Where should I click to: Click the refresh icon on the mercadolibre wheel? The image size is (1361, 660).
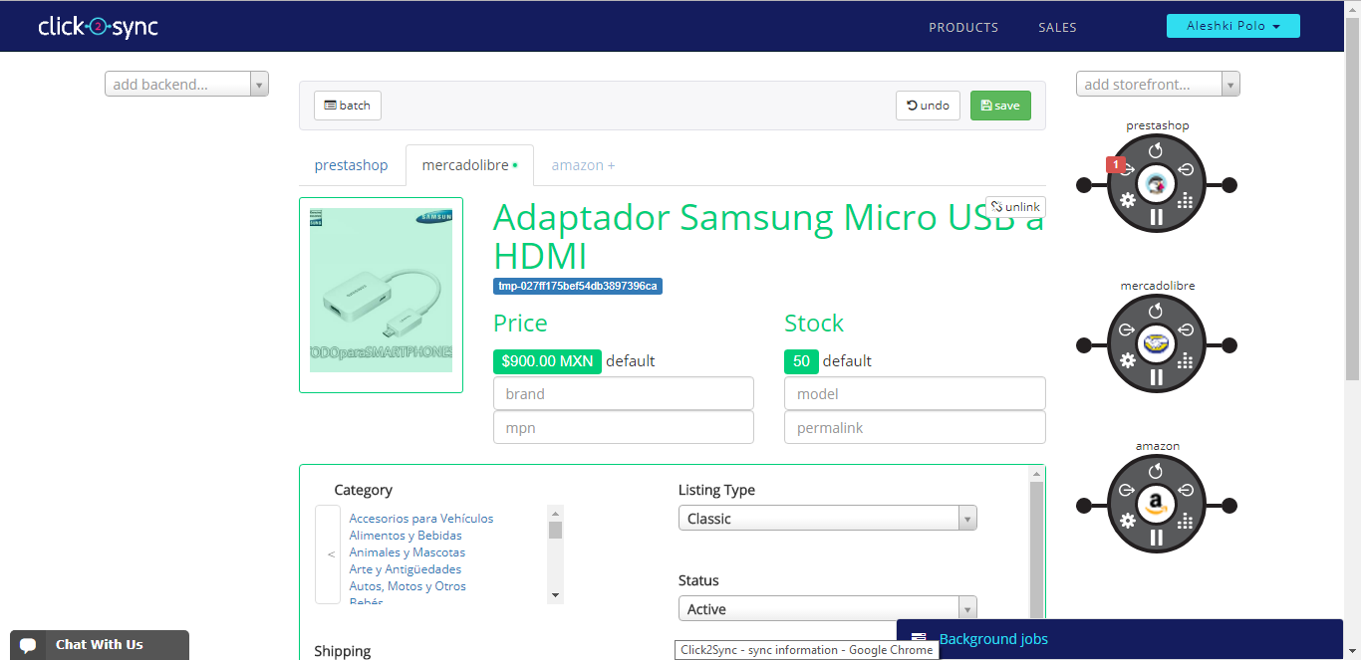coord(1156,312)
